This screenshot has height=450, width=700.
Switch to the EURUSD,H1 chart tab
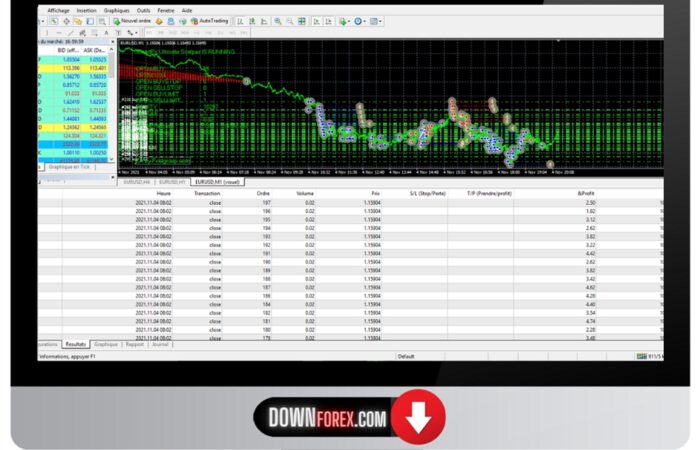point(172,182)
